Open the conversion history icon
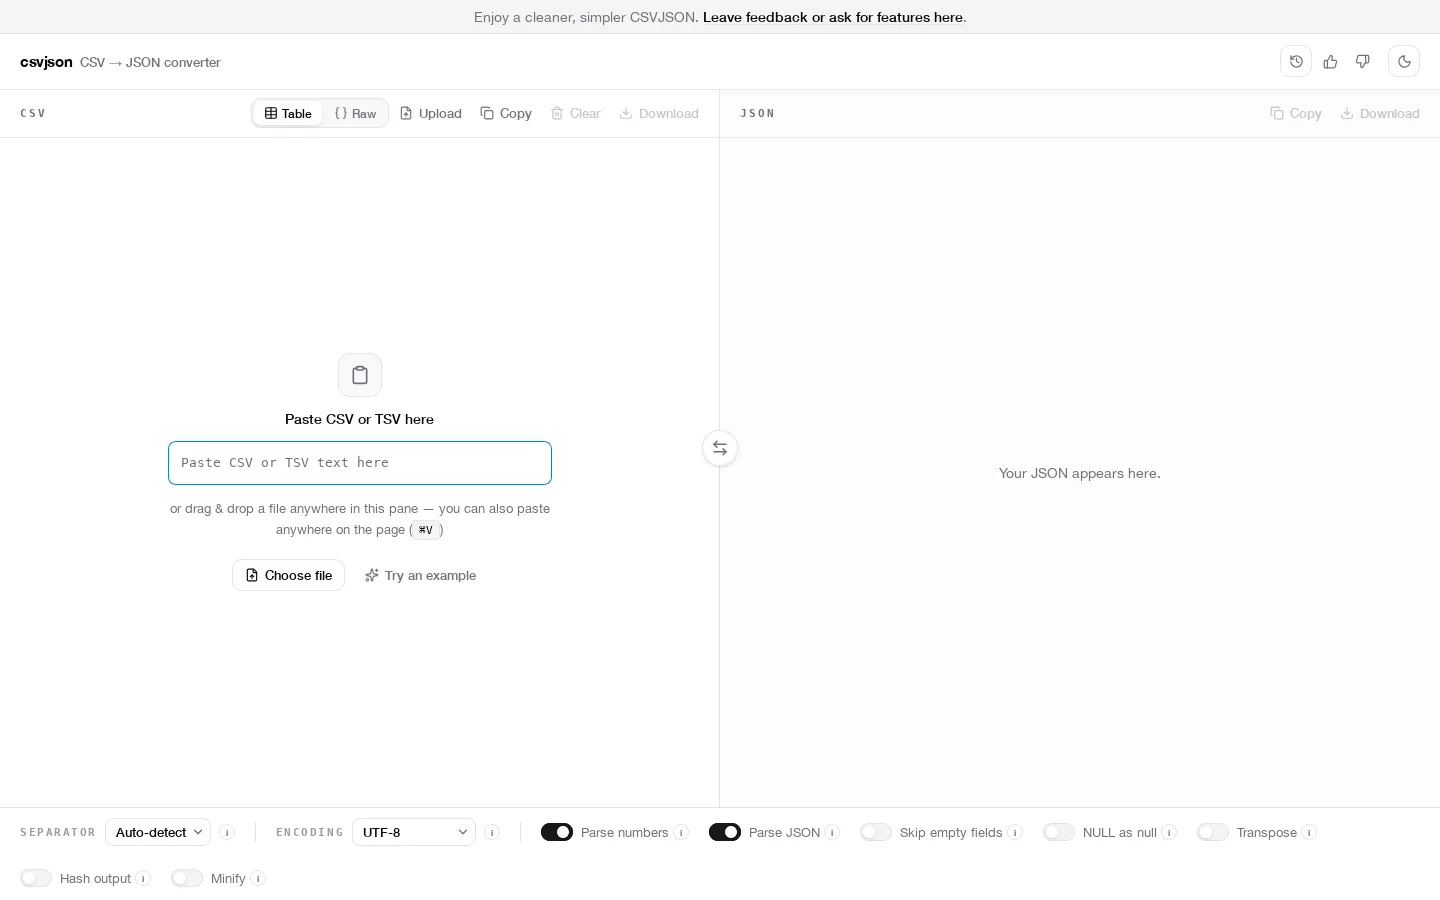 (x=1296, y=61)
